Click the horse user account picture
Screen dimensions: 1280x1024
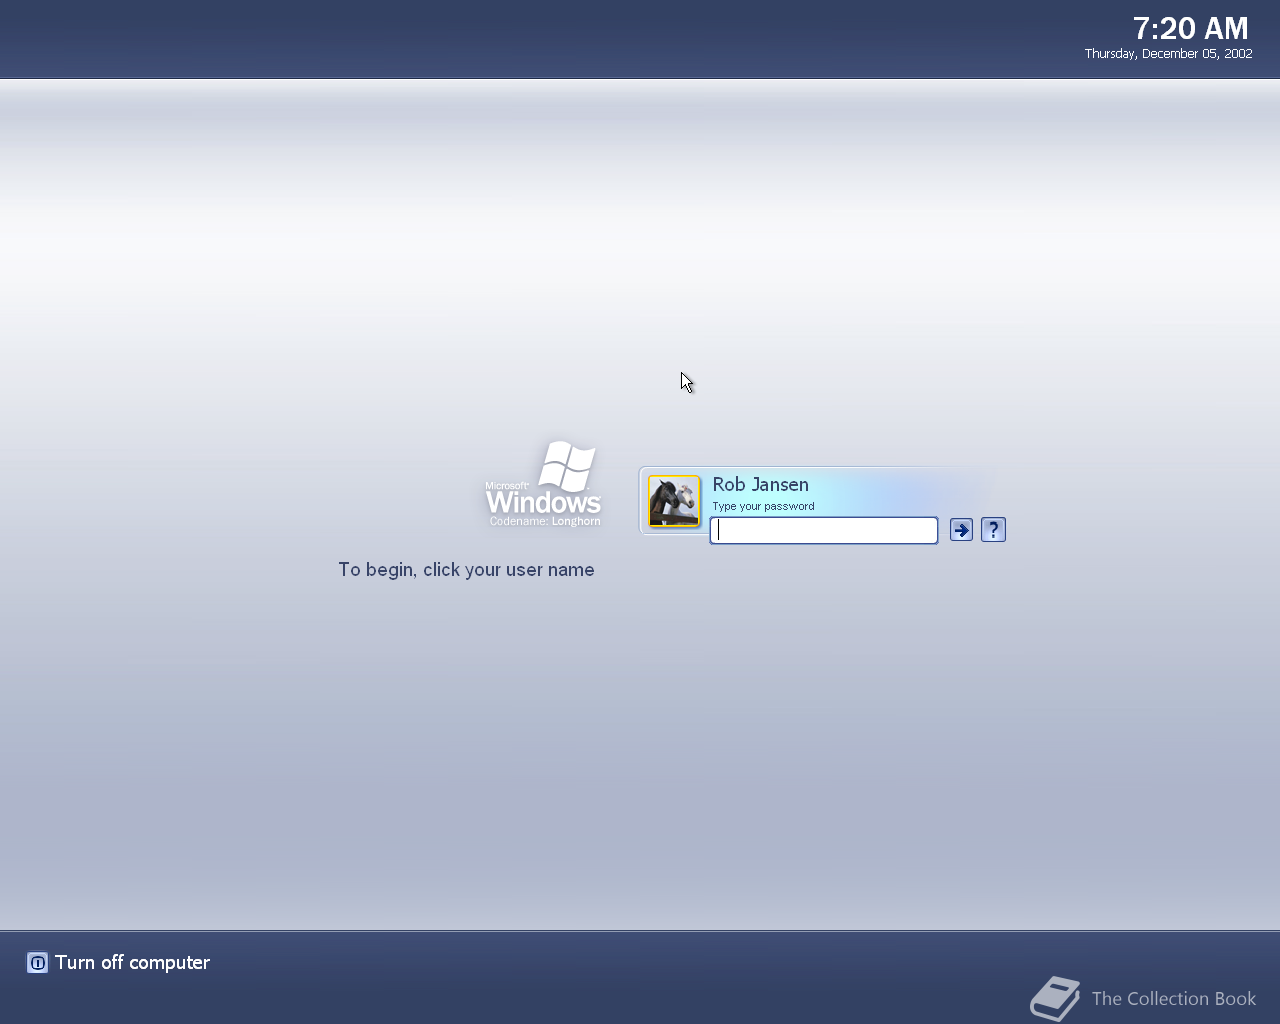click(674, 501)
